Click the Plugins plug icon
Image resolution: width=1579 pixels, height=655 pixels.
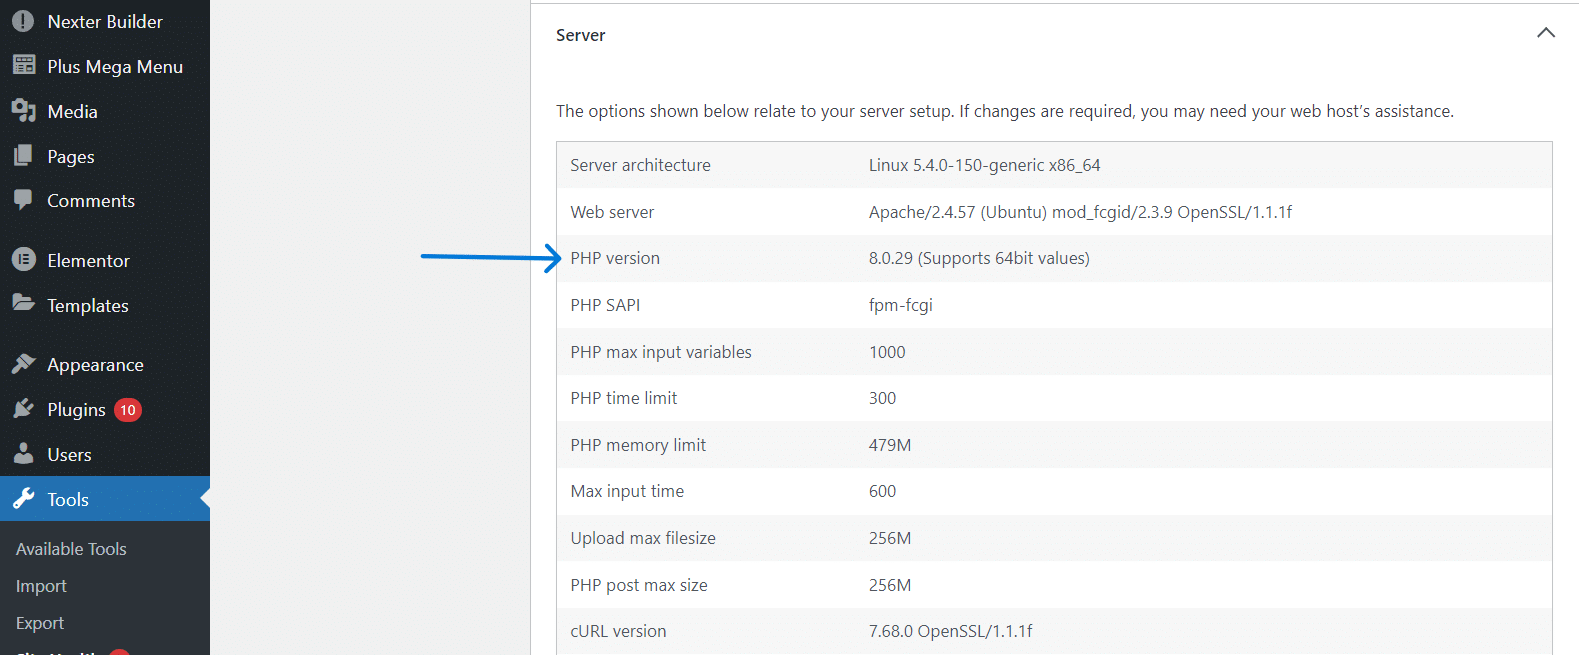tap(24, 409)
